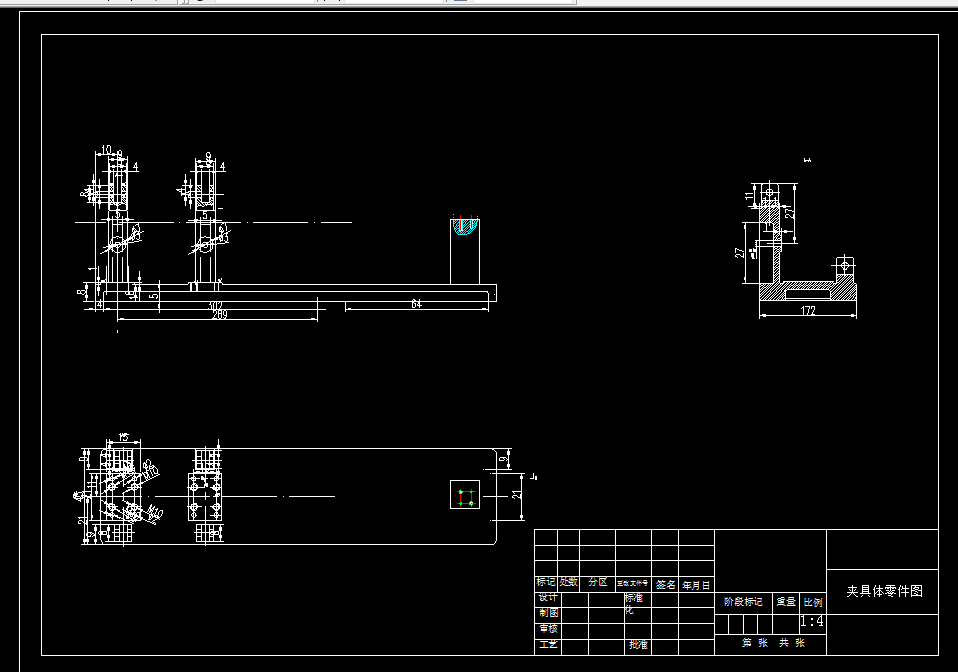Select the 15 dimension above plan view
This screenshot has width=958, height=672.
pos(123,437)
